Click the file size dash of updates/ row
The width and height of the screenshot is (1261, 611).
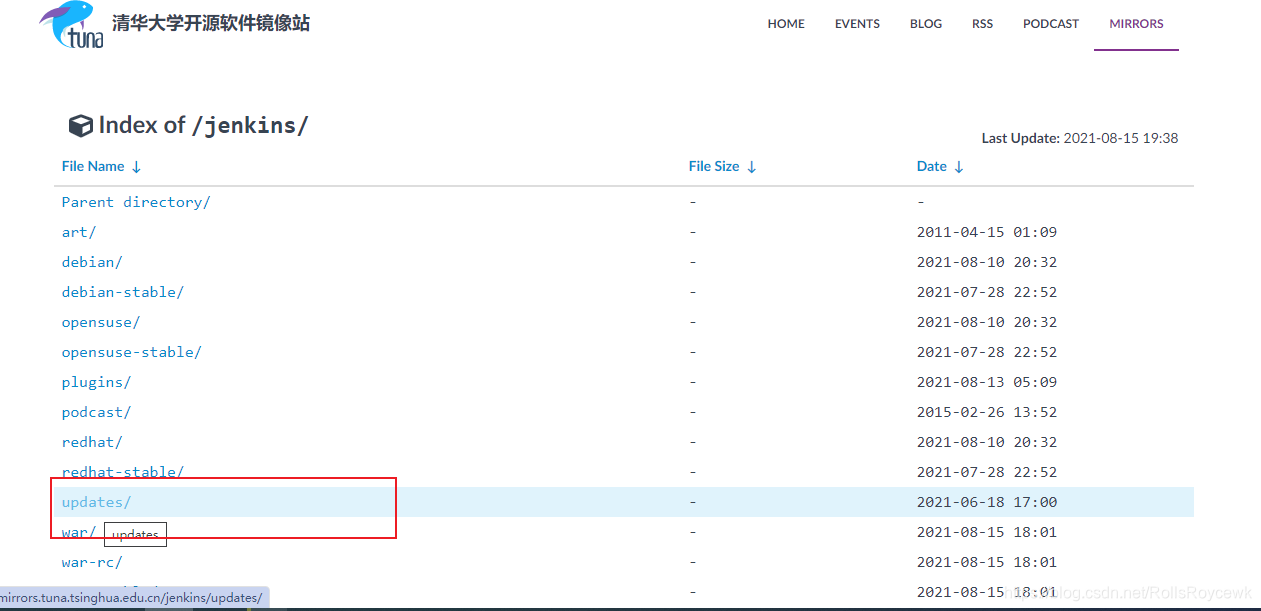pyautogui.click(x=693, y=502)
